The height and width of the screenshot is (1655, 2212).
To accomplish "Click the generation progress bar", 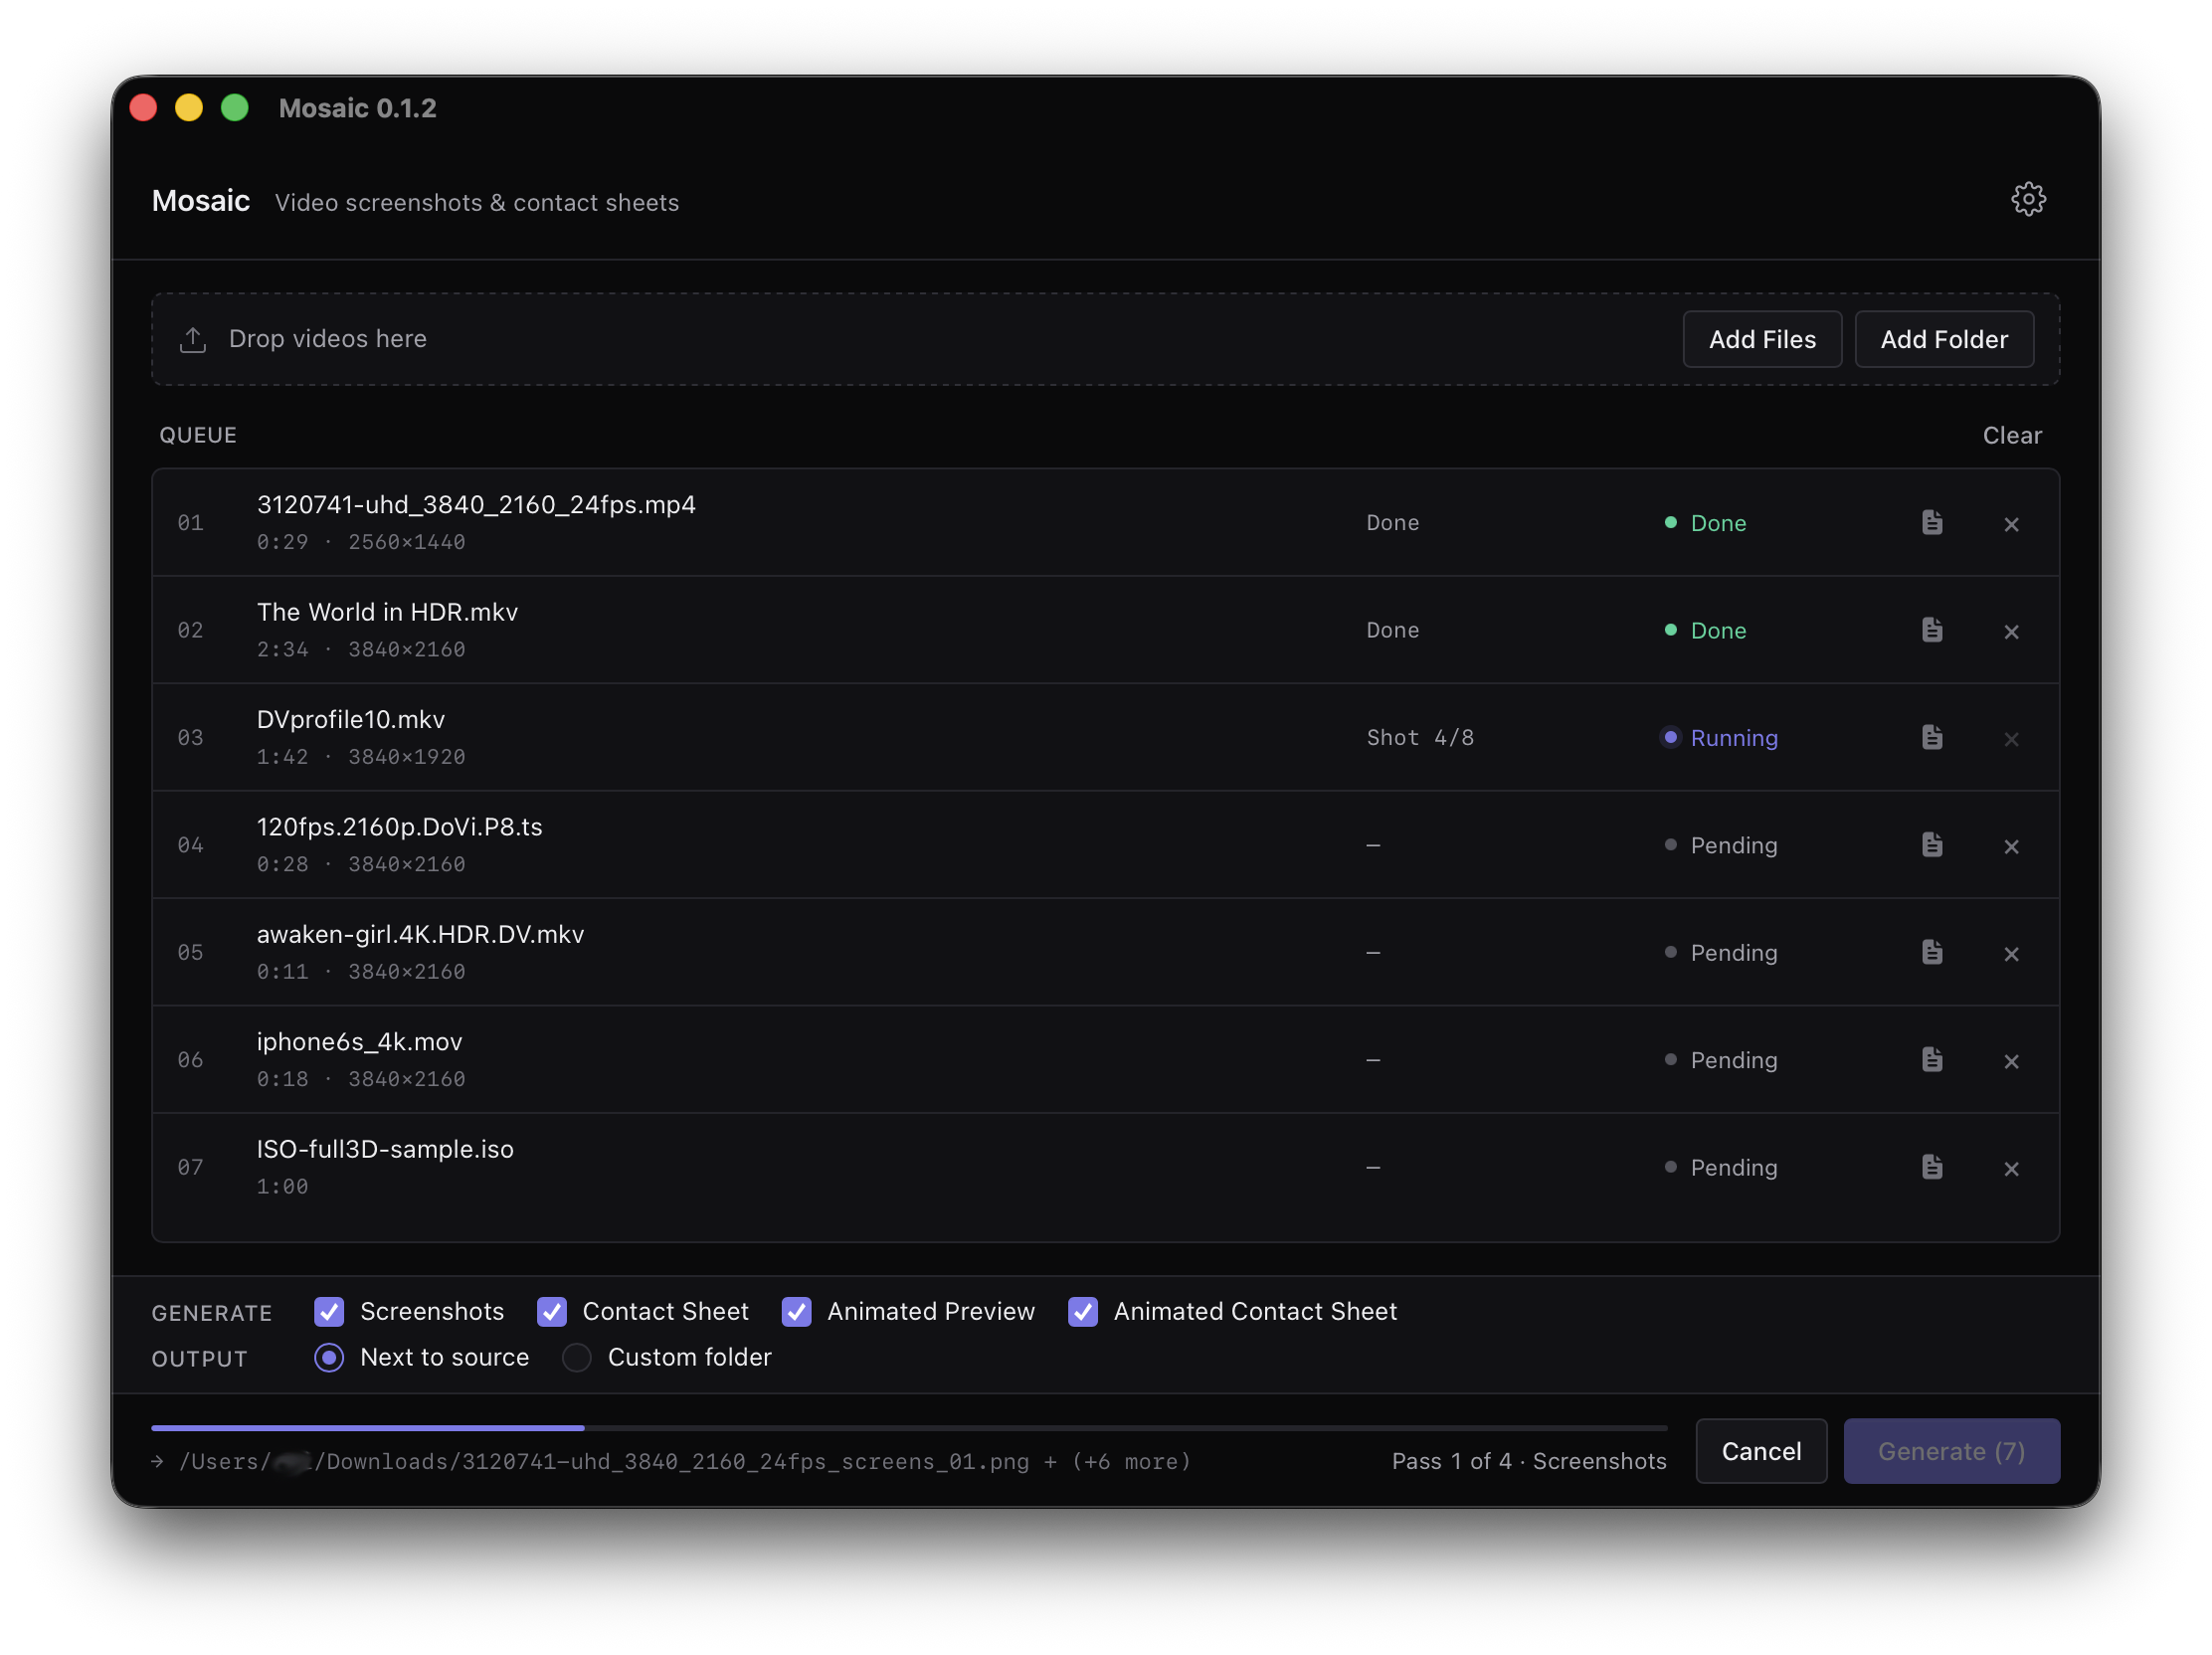I will 909,1428.
